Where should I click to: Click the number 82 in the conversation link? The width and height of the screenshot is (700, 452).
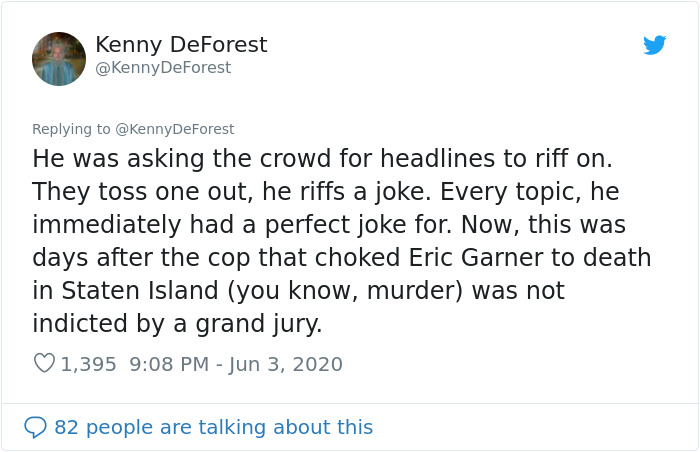tap(66, 427)
